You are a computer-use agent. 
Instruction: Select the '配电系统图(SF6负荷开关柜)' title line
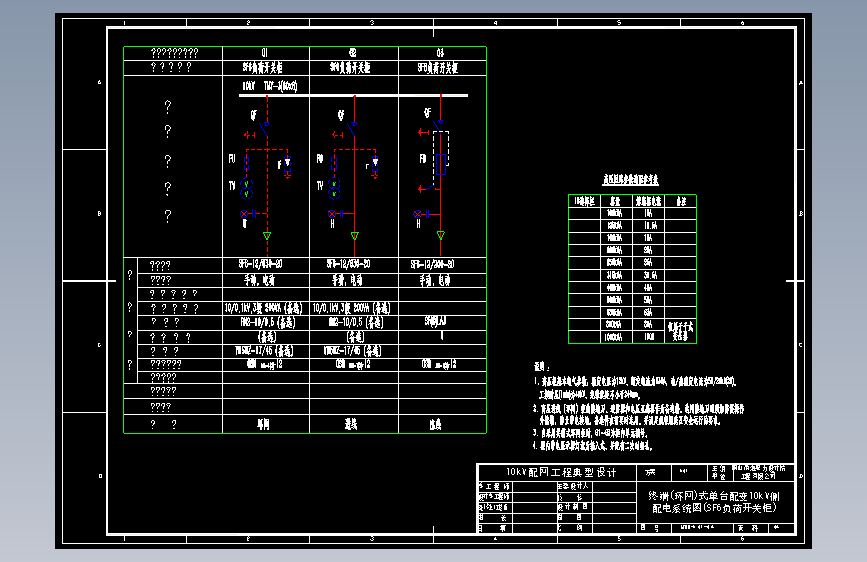[x=714, y=508]
